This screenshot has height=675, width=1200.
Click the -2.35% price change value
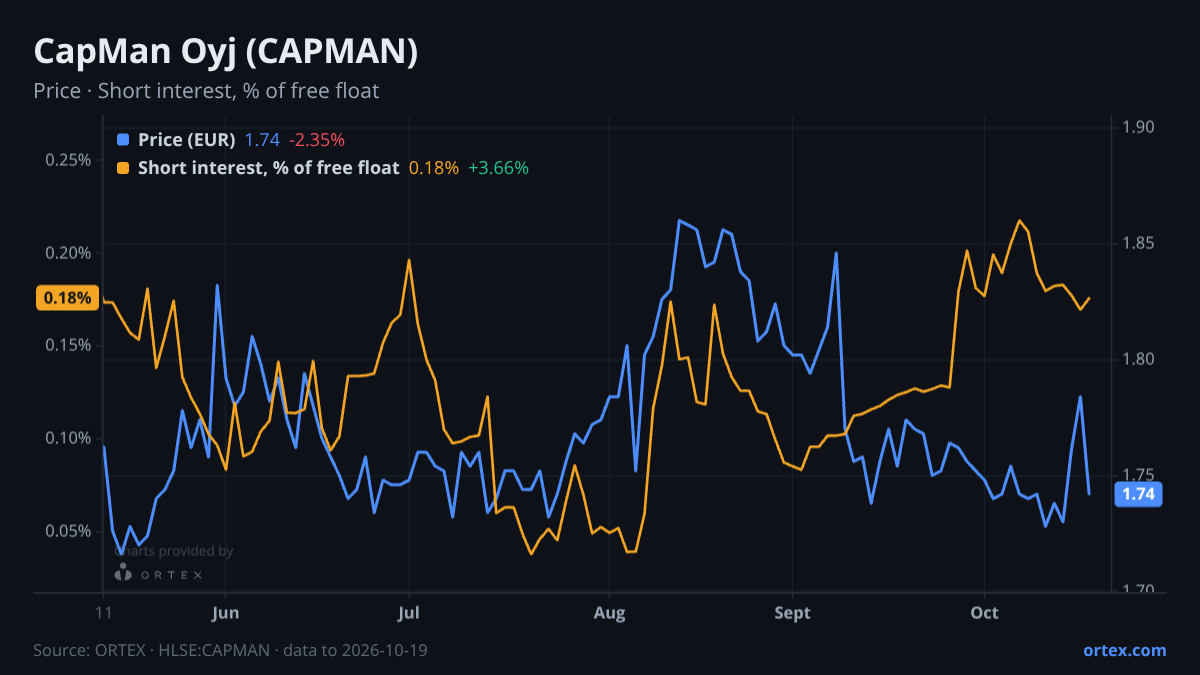317,140
